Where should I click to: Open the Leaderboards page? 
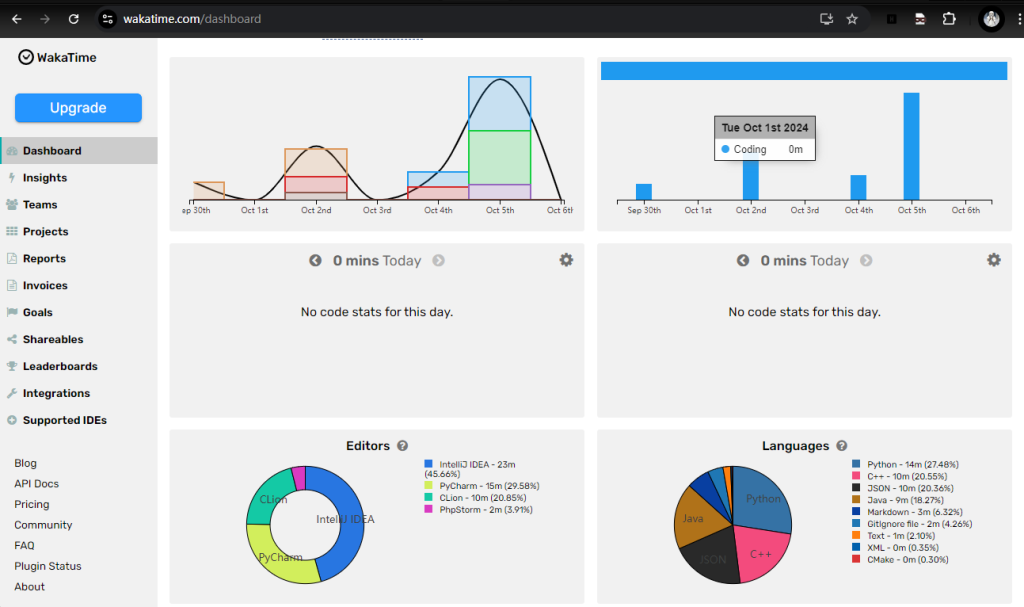(x=60, y=367)
